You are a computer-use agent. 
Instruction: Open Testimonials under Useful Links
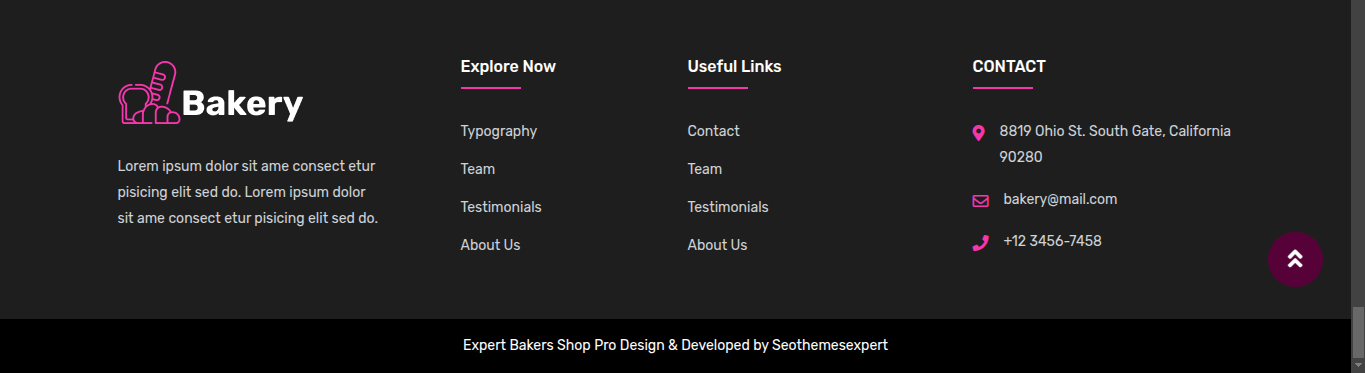point(727,207)
